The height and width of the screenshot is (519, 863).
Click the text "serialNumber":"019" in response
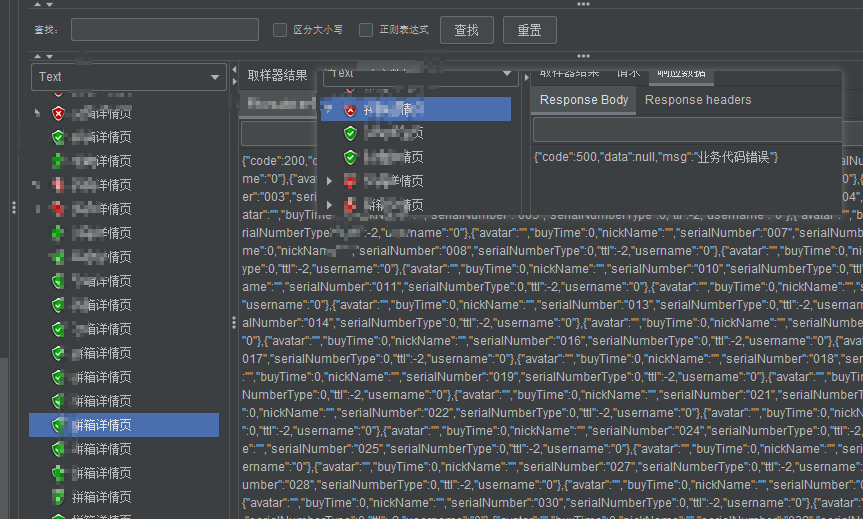click(x=461, y=377)
